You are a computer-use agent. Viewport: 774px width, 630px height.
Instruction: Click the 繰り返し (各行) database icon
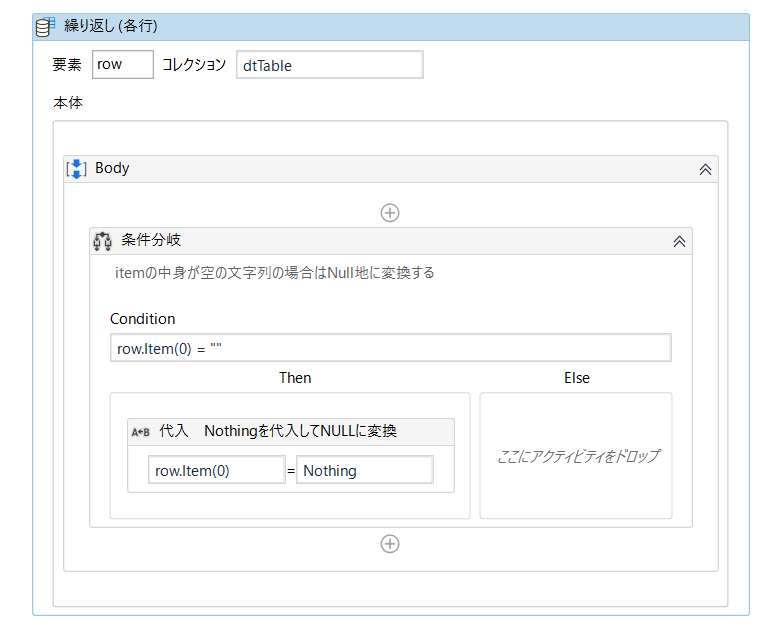click(45, 27)
